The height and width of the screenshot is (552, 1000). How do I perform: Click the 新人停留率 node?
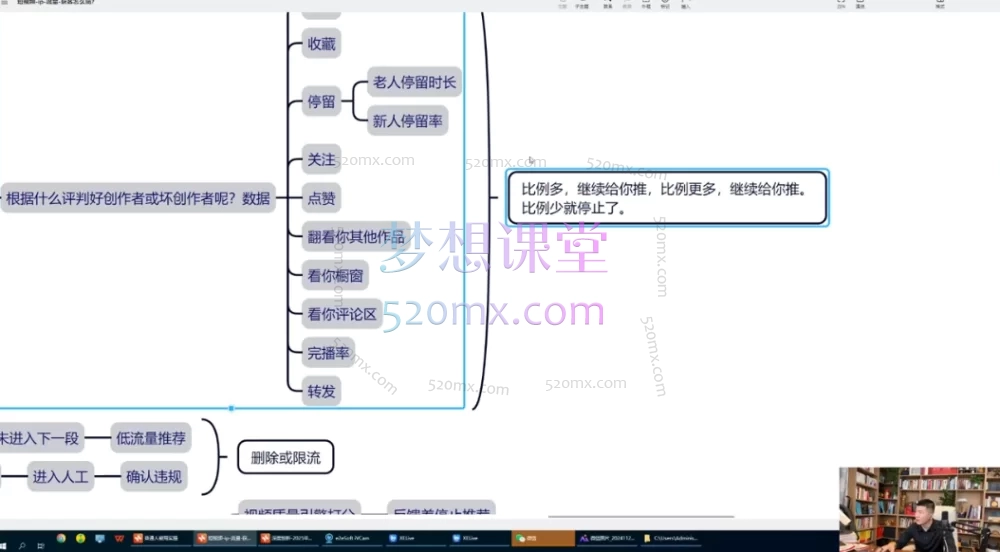pyautogui.click(x=407, y=122)
